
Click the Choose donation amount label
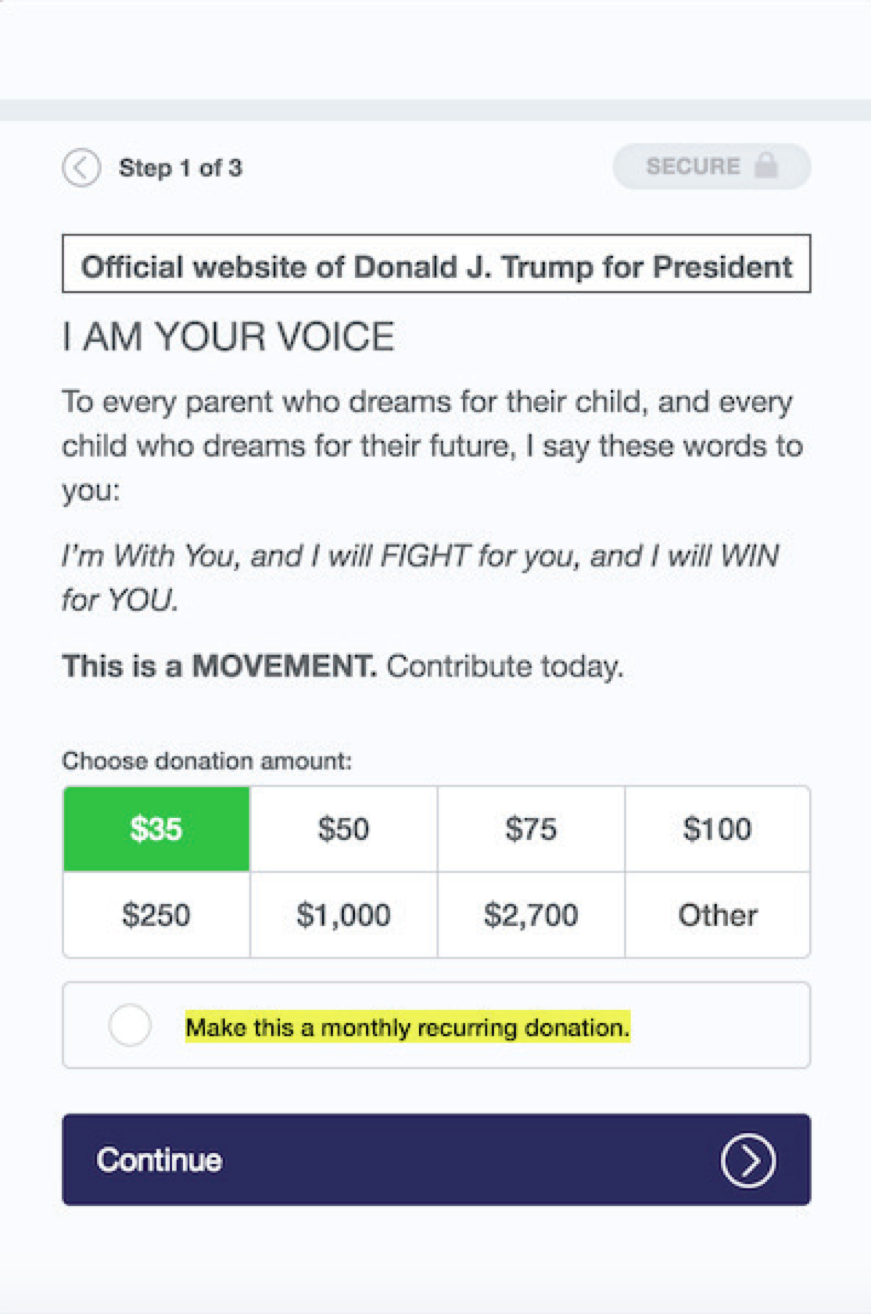click(207, 761)
